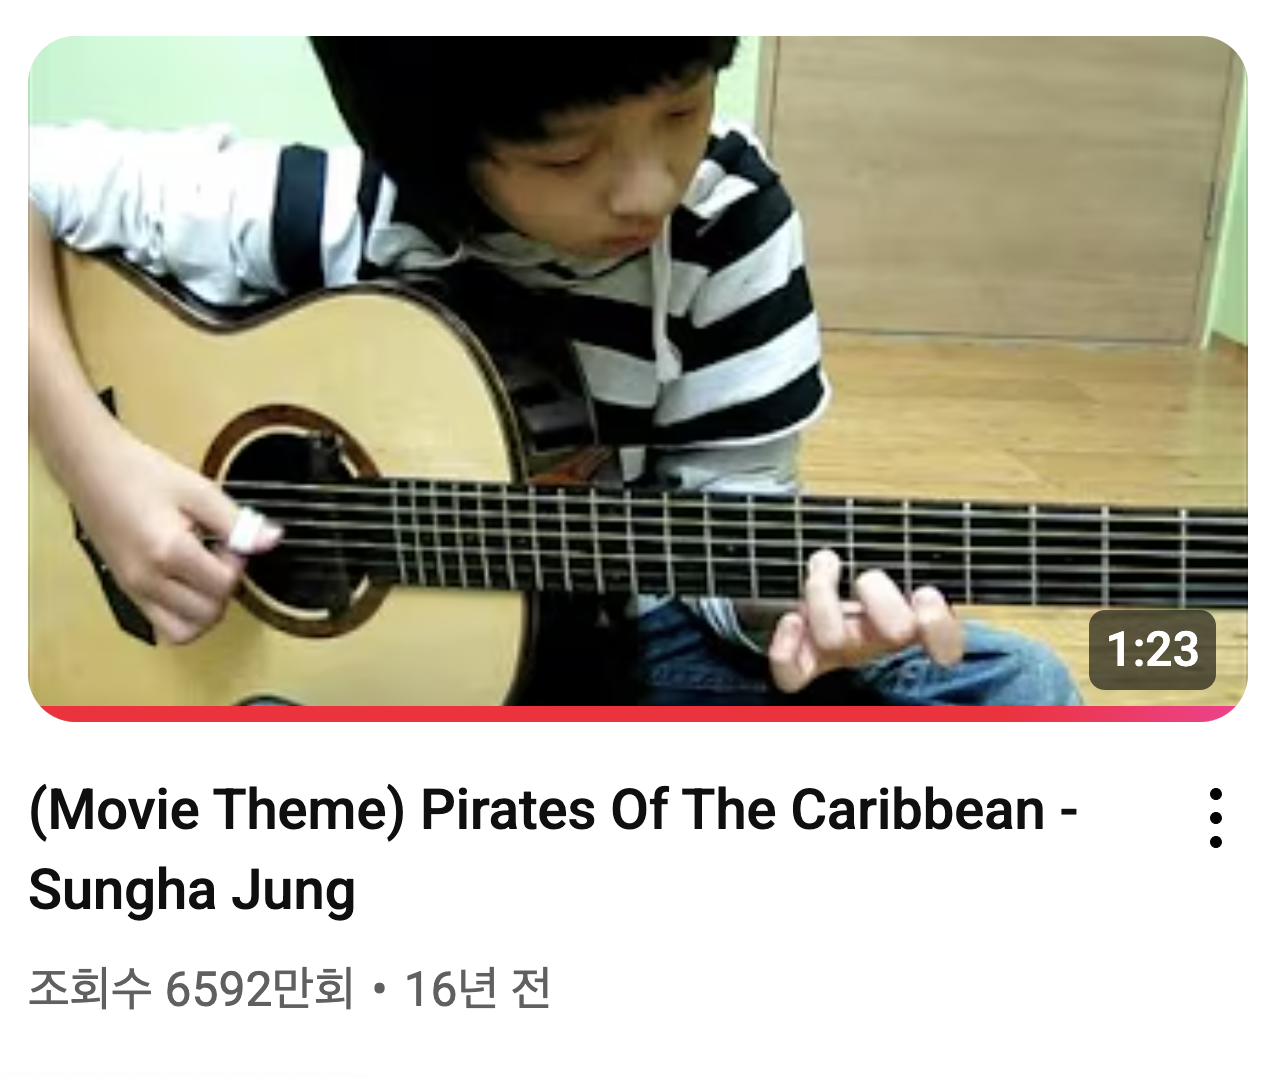Viewport: 1264px width, 1078px height.
Task: Click the red watched progress bar under the thumbnail
Action: [637, 714]
